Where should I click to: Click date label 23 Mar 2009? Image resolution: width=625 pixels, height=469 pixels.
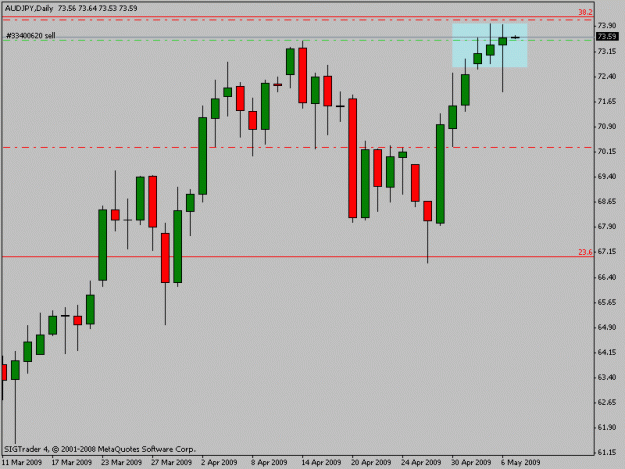(122, 462)
